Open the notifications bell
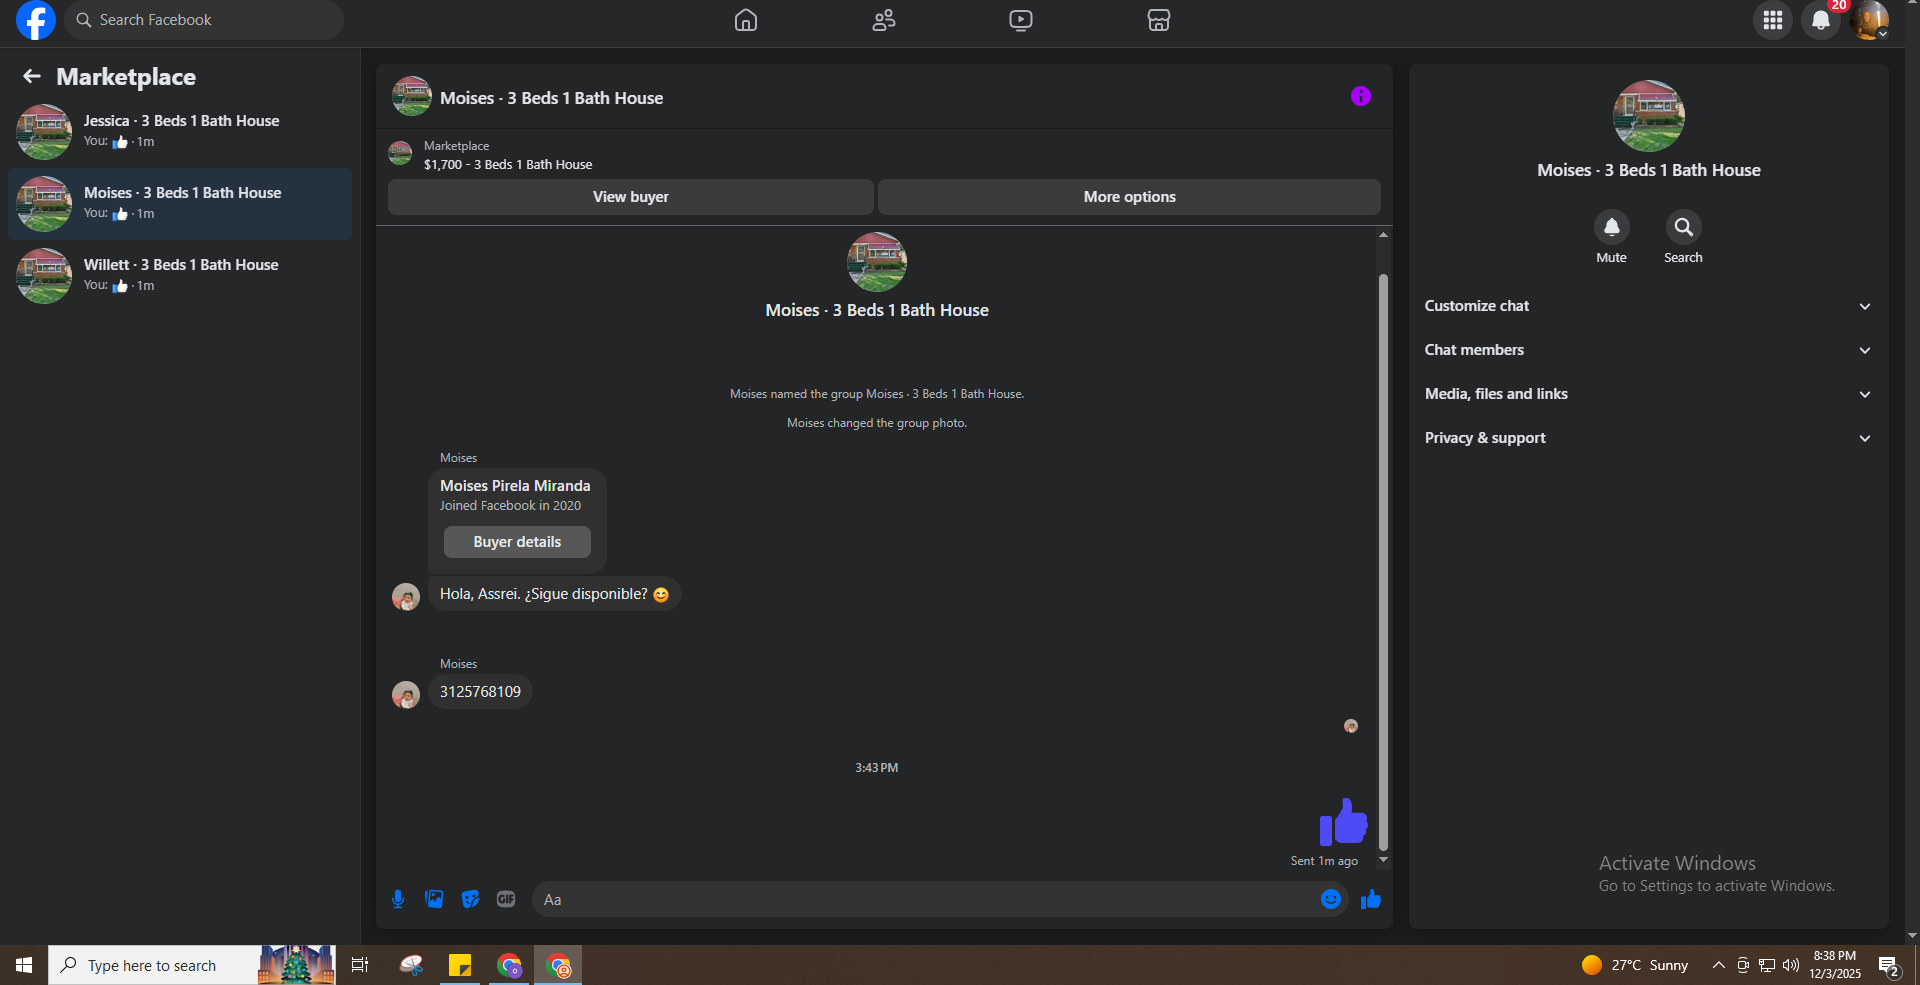 click(1821, 20)
